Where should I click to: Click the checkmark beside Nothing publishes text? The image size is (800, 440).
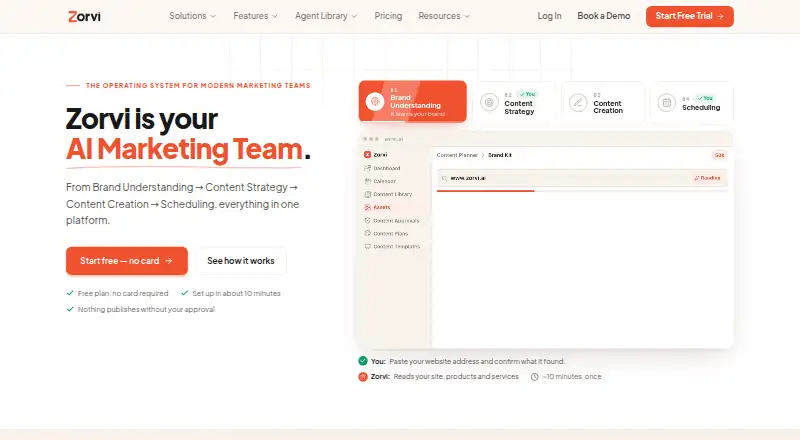pyautogui.click(x=70, y=309)
